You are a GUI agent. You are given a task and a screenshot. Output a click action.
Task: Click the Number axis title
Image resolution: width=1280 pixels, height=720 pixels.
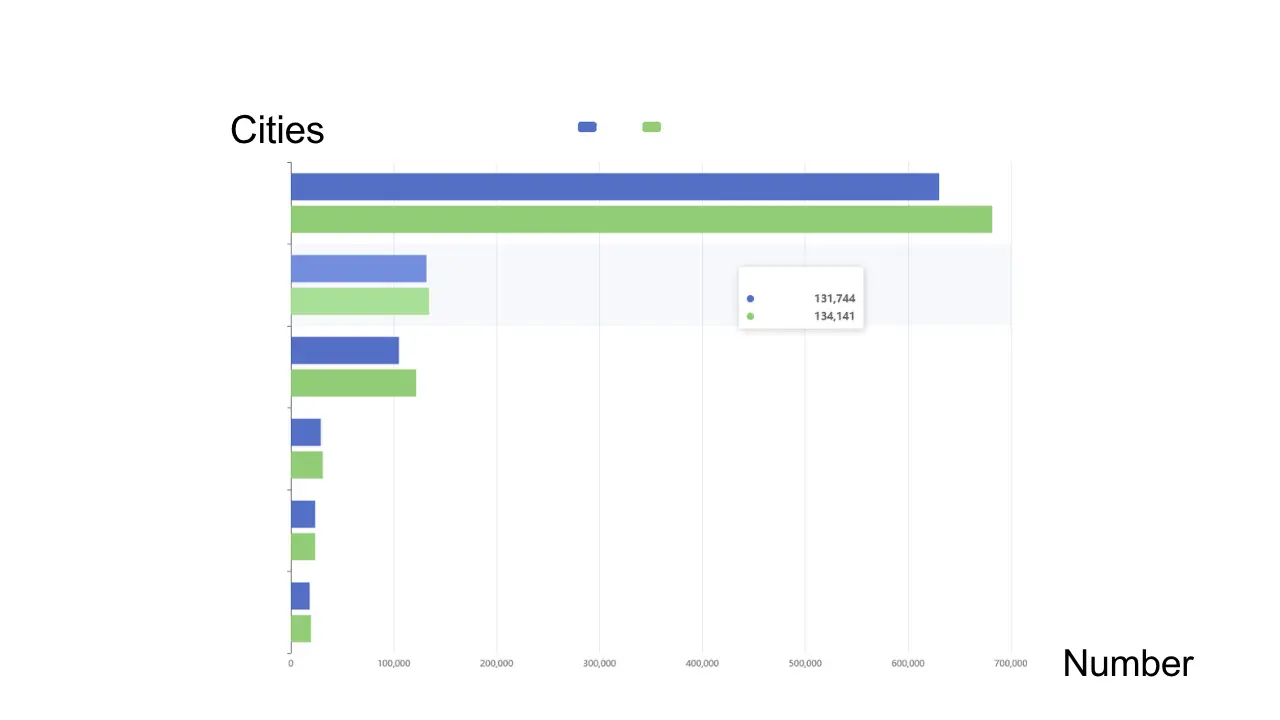click(x=1127, y=664)
